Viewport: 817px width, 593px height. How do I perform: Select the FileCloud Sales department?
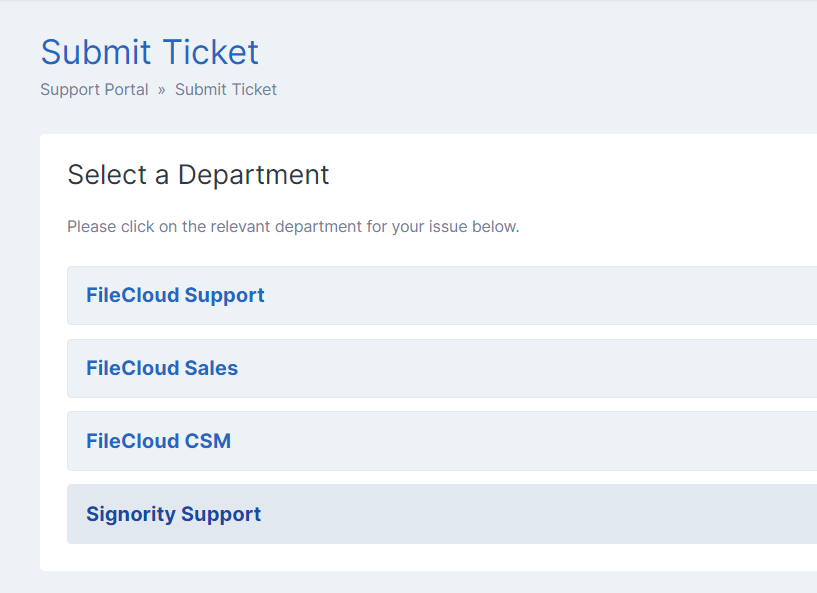[x=162, y=368]
